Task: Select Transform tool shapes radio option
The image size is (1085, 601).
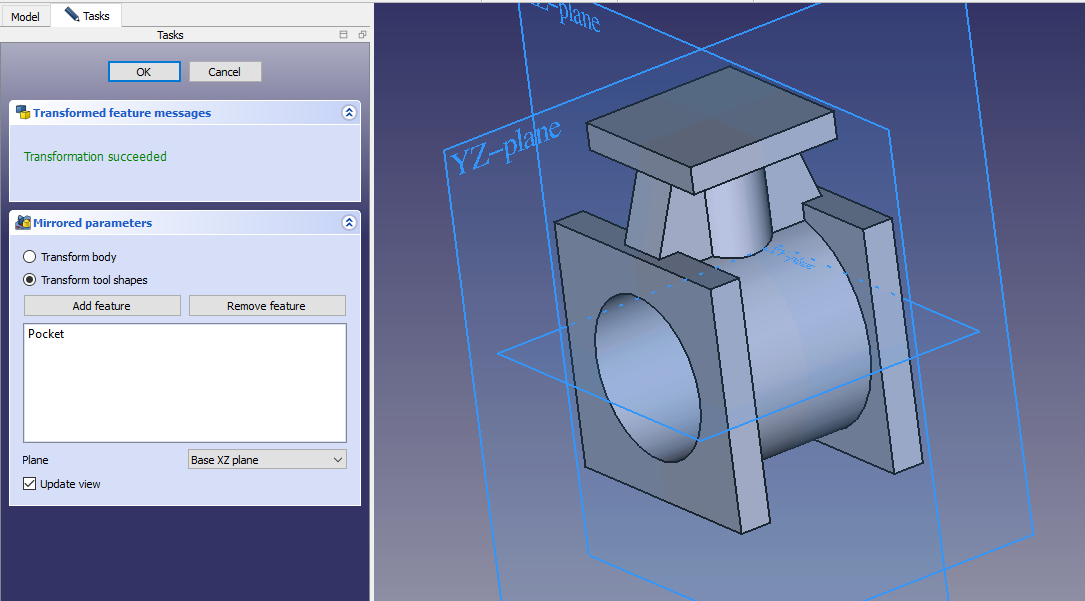Action: pos(30,280)
